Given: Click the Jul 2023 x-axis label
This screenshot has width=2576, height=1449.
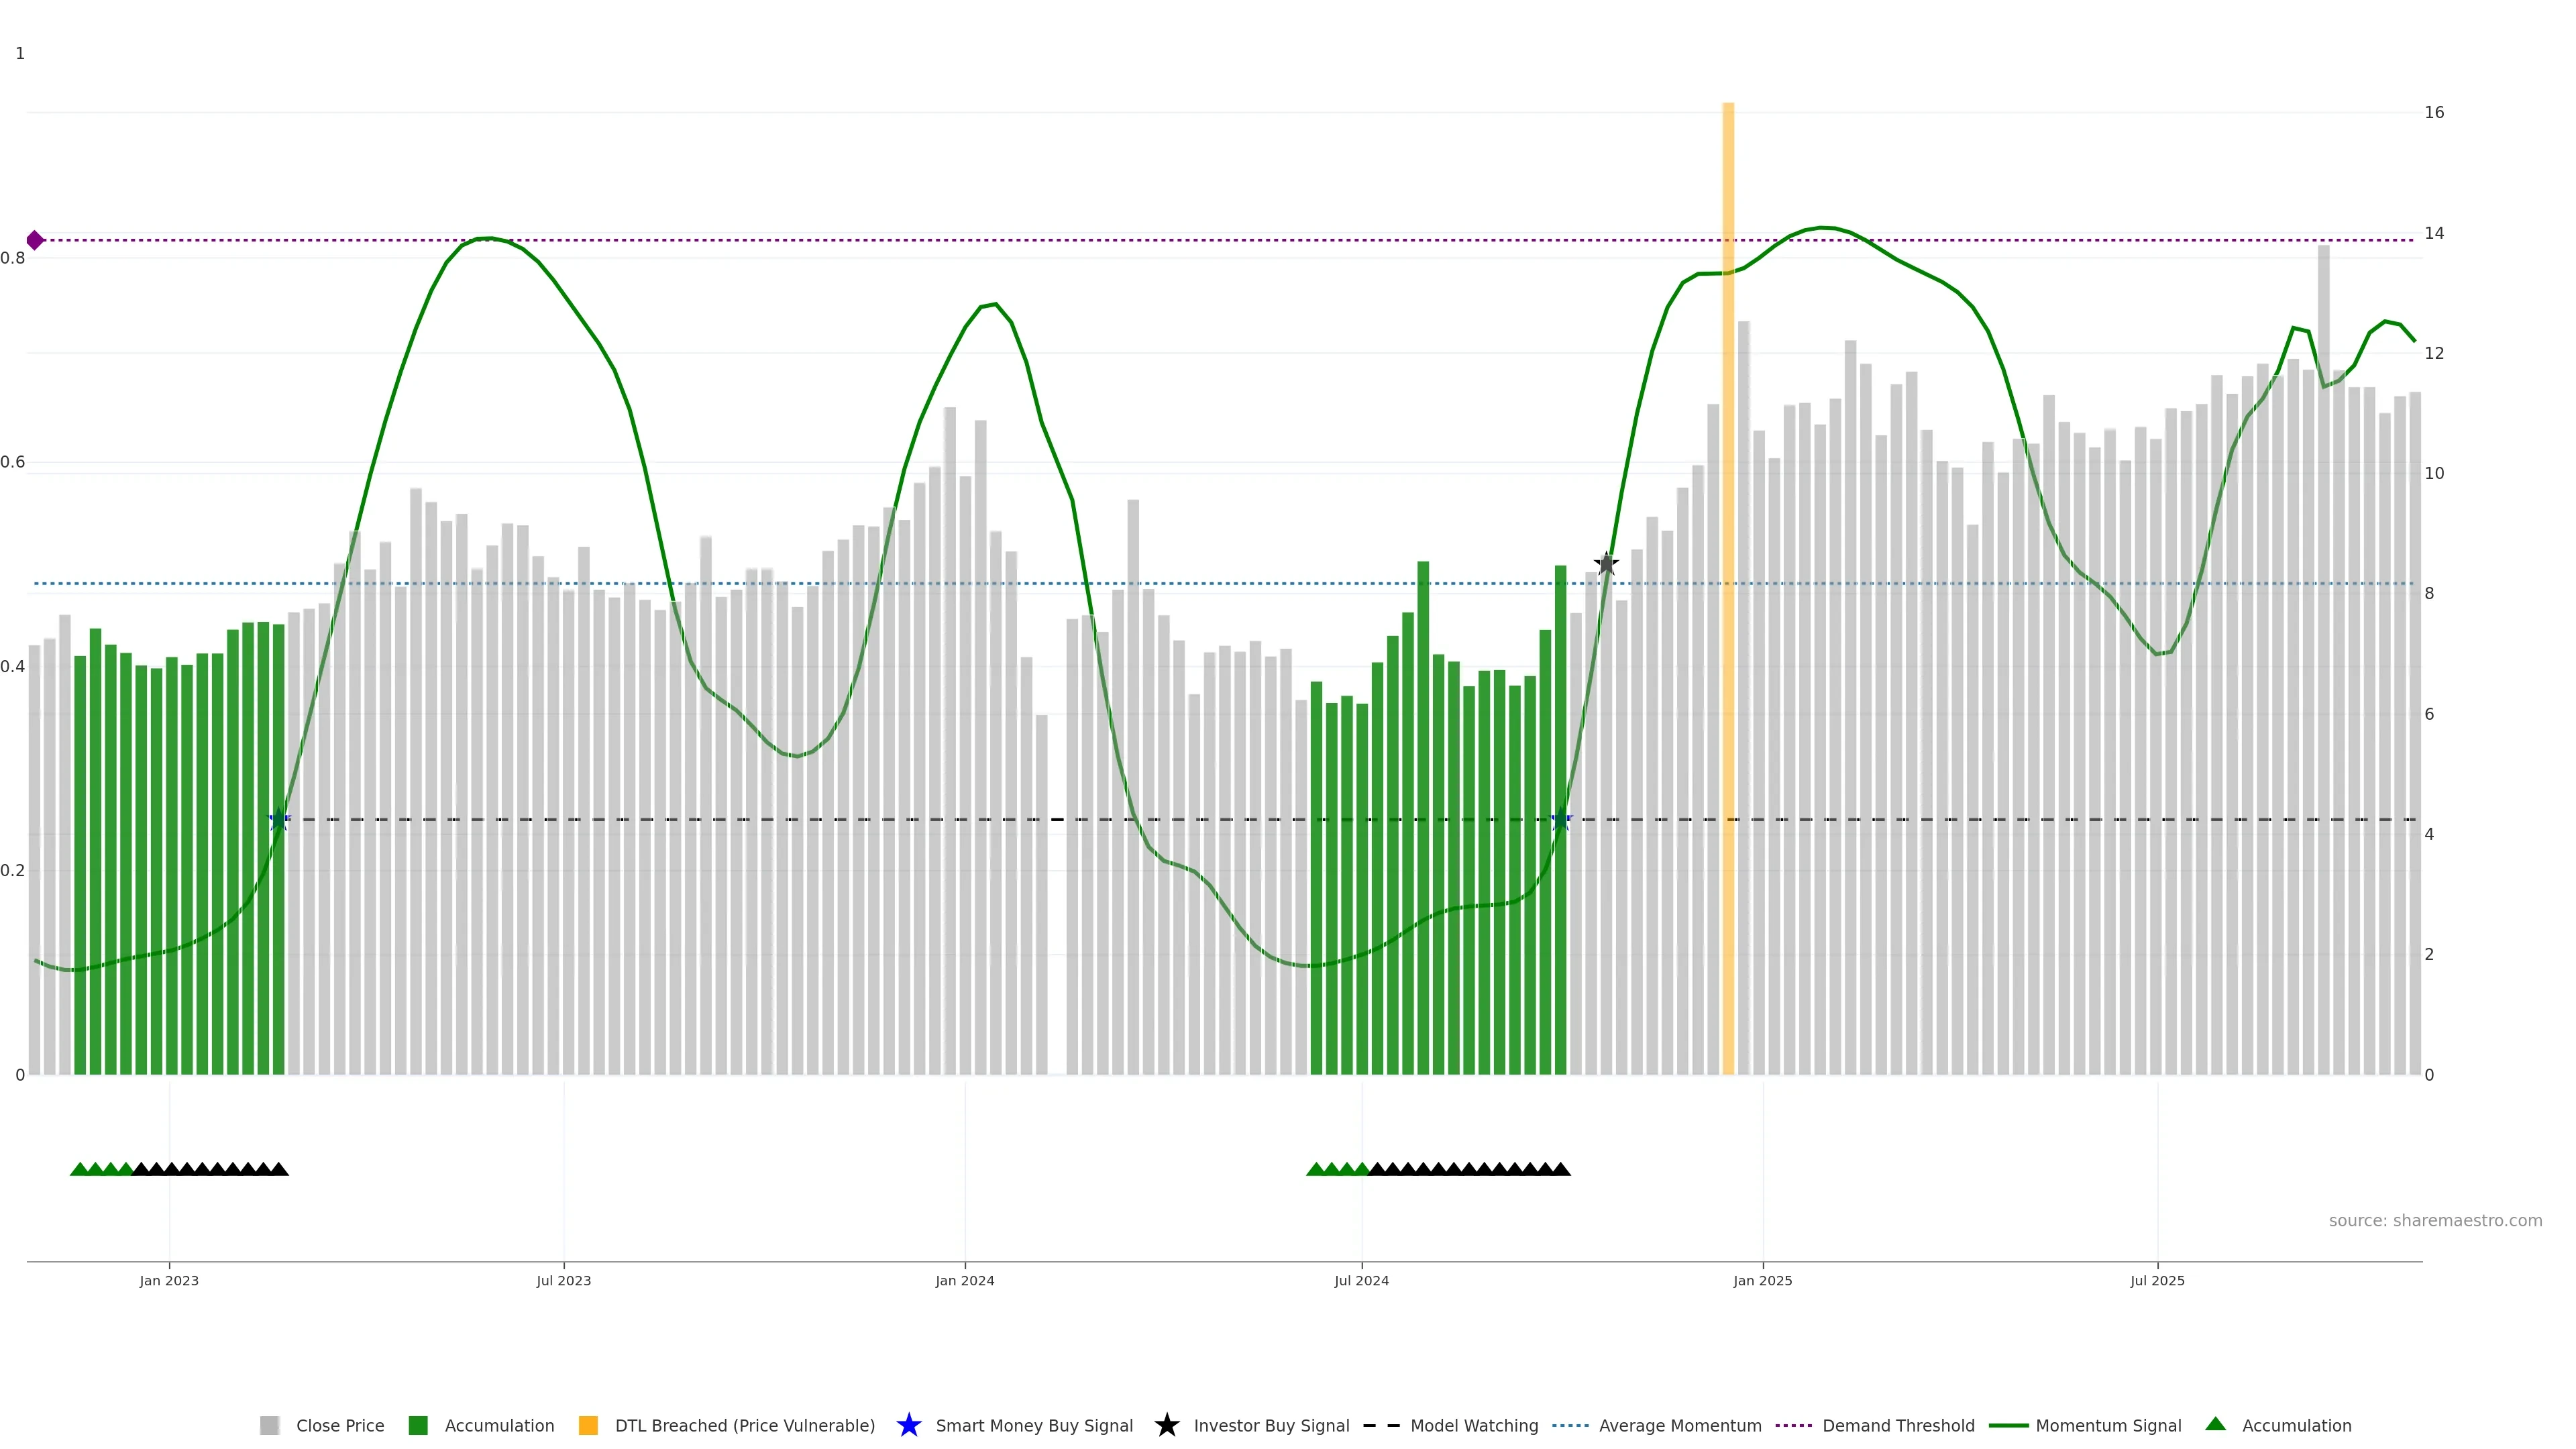Looking at the screenshot, I should [x=563, y=1280].
